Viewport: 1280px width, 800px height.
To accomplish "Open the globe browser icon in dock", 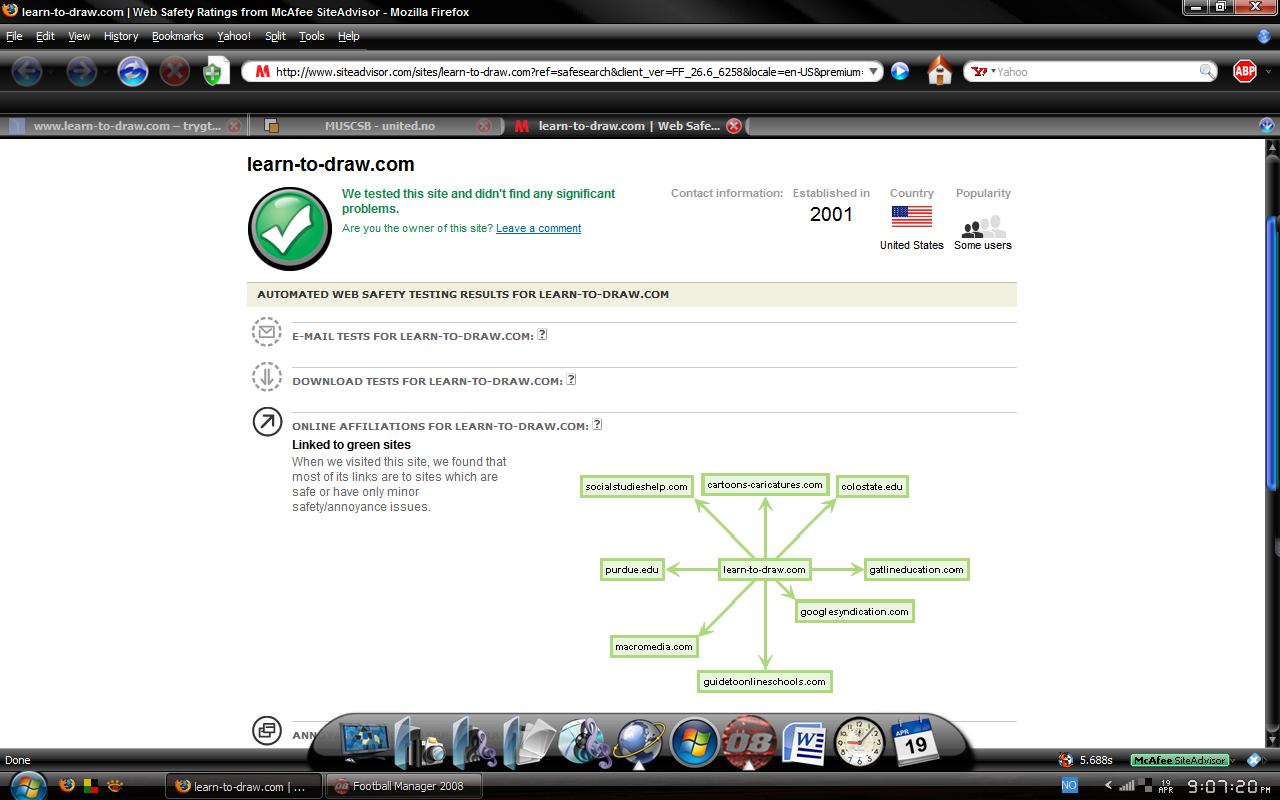I will (x=638, y=744).
